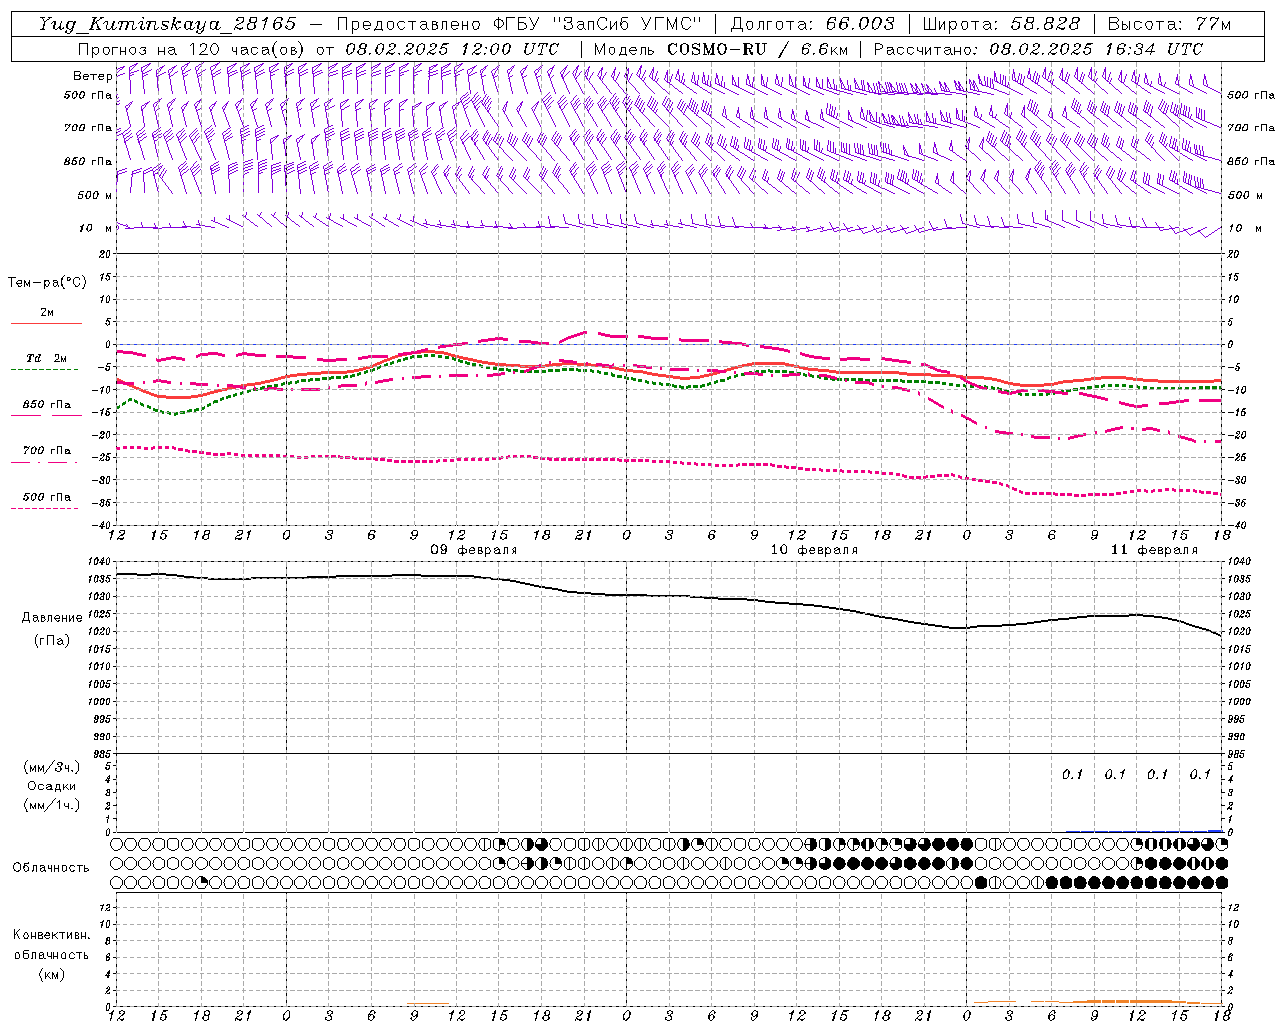Image resolution: width=1280 pixels, height=1024 pixels.
Task: Select the "ЗапСиб УГМС" provider text
Action: (x=627, y=24)
